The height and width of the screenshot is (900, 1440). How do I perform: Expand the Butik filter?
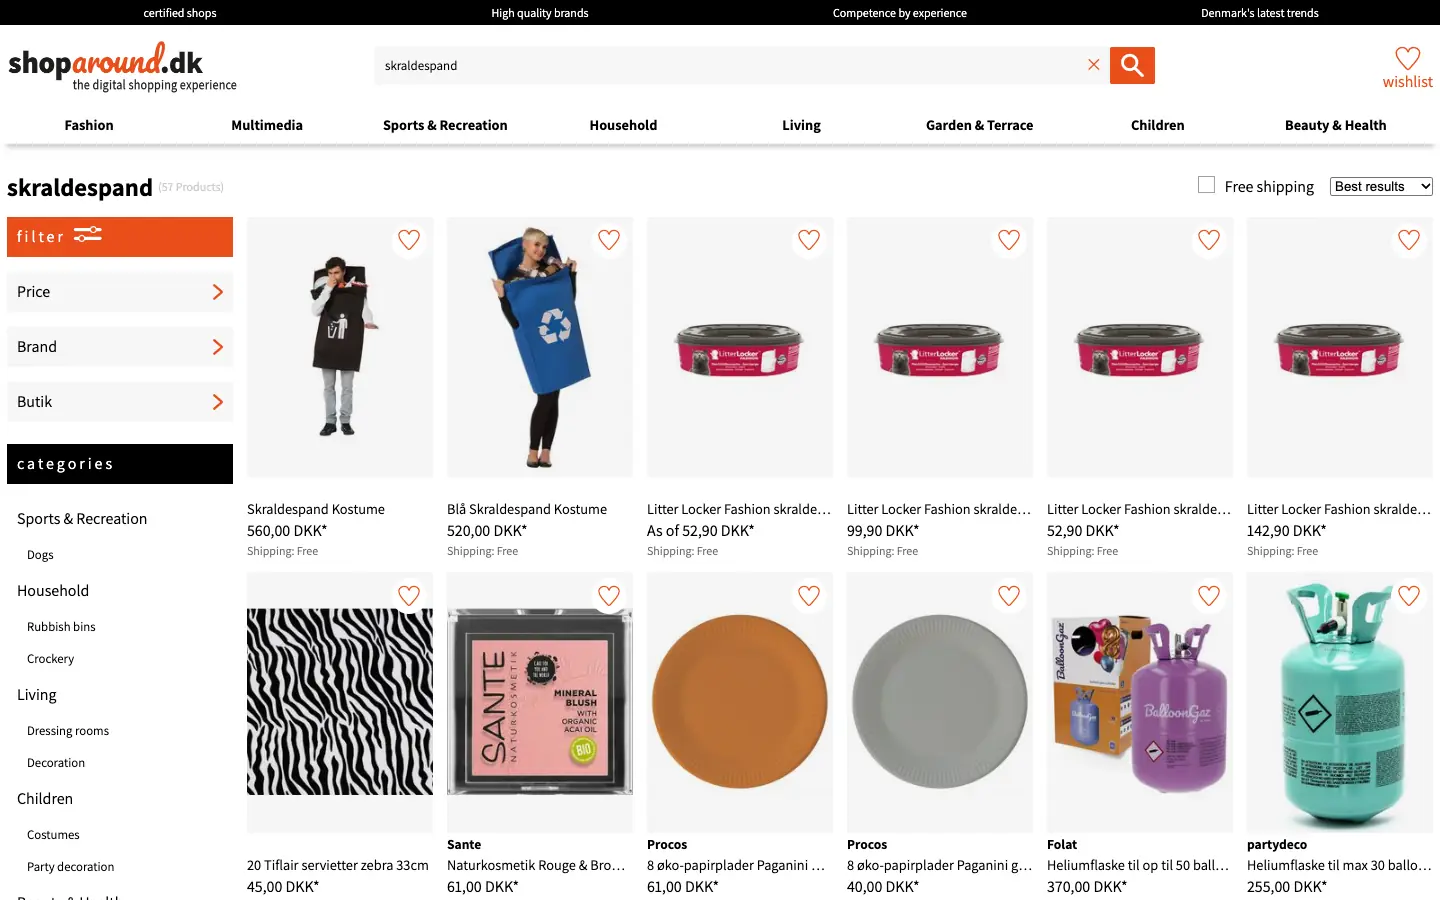tap(120, 402)
